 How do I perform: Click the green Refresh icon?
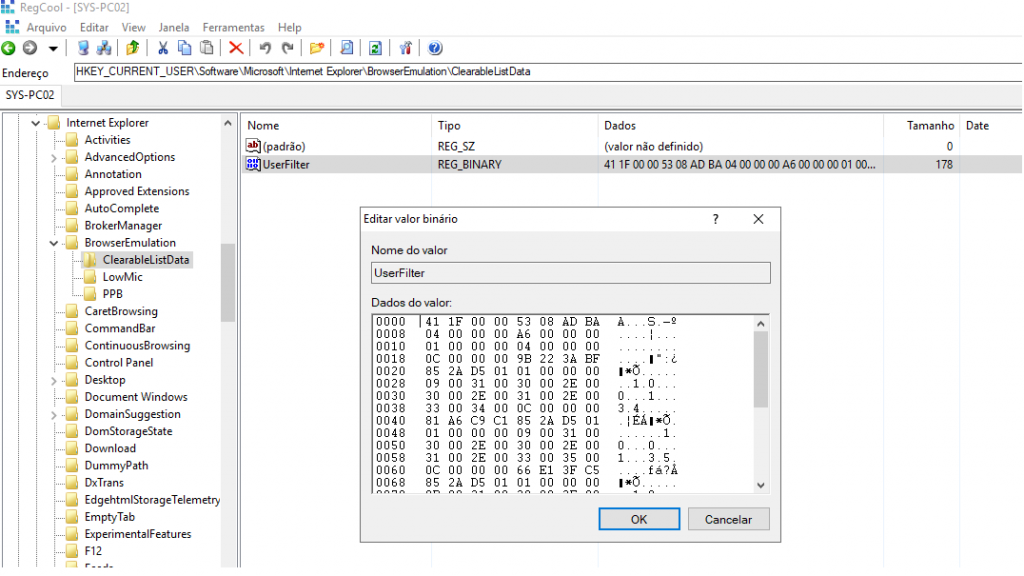click(x=376, y=48)
